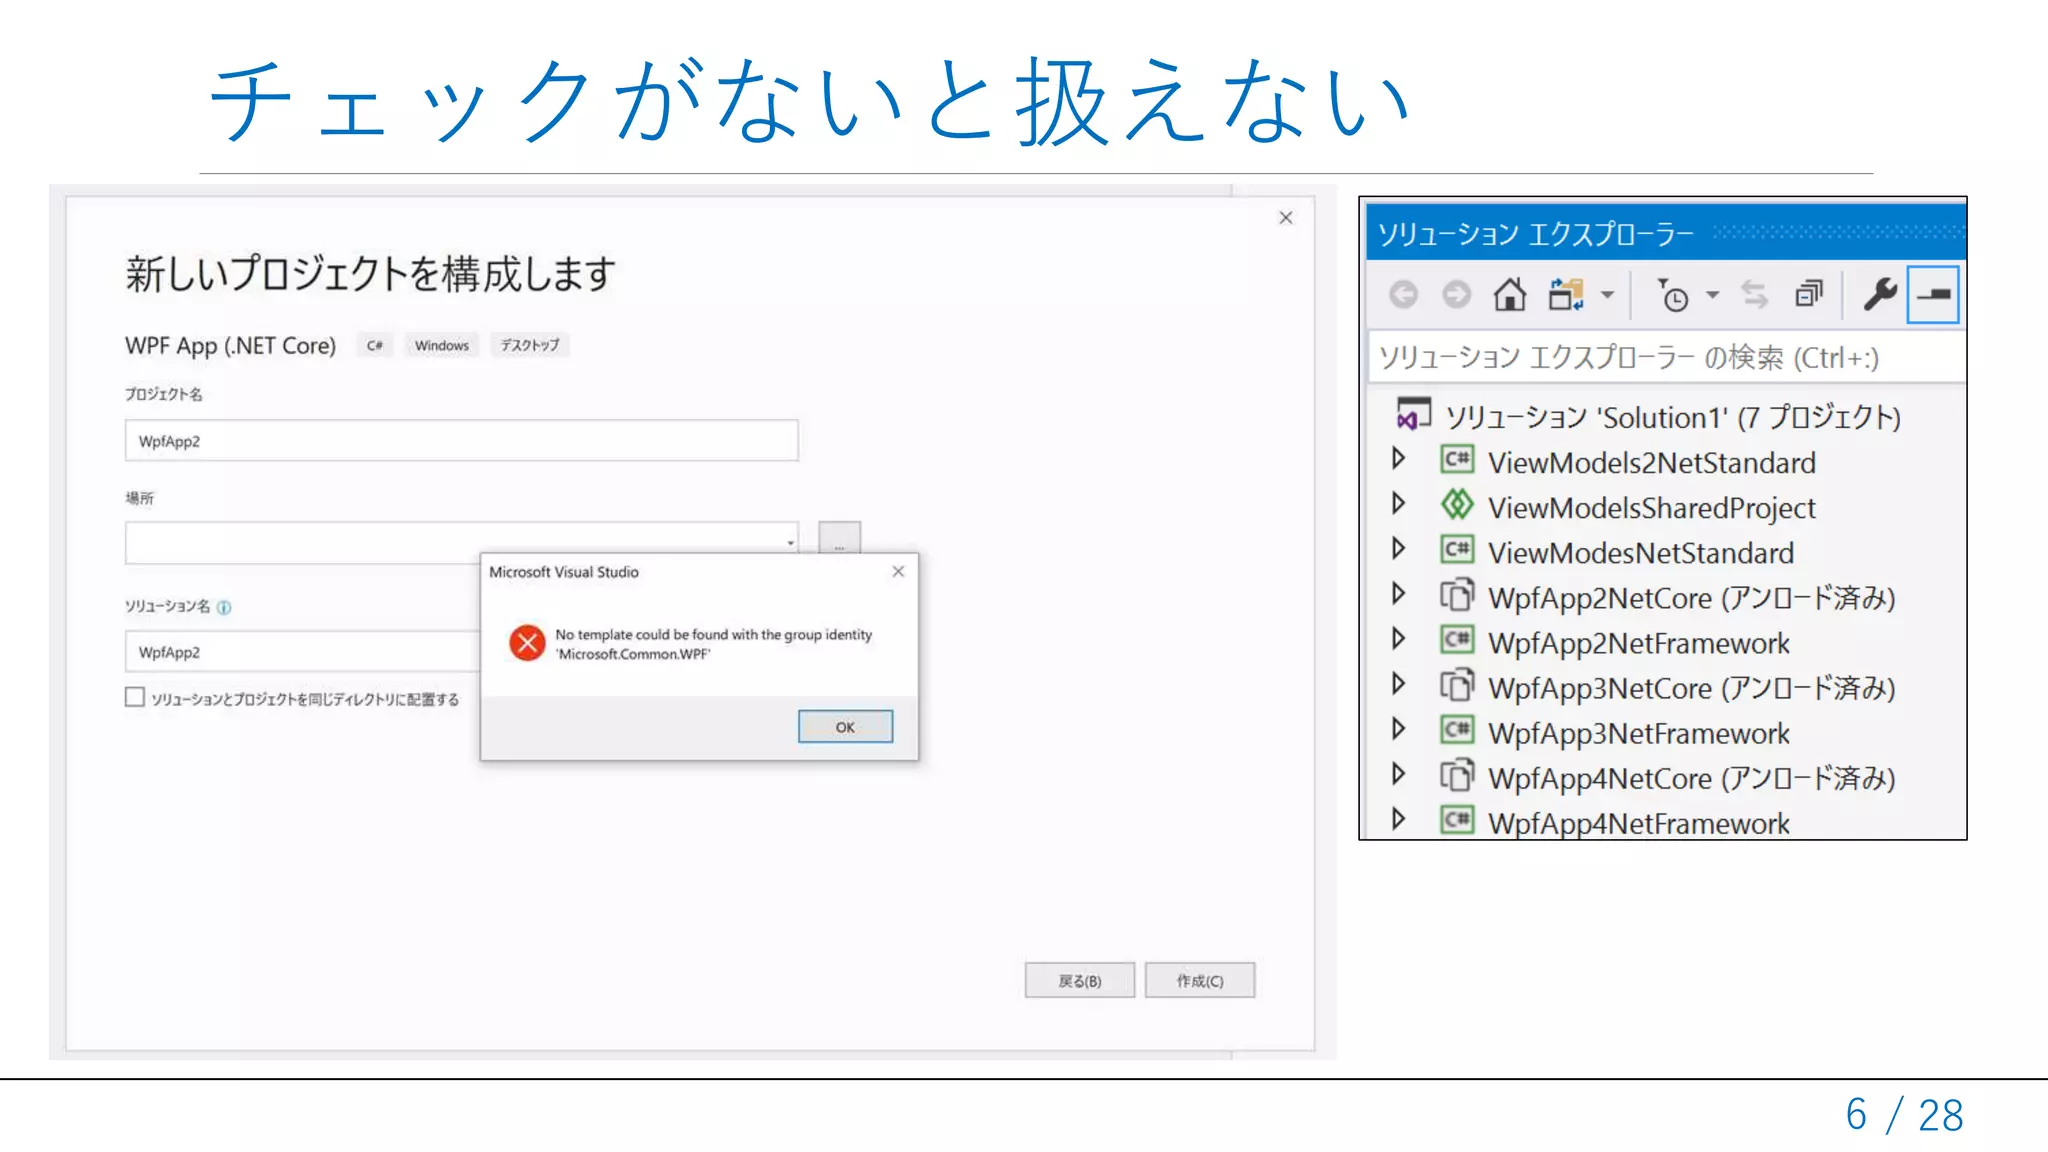This screenshot has height=1152, width=2048.
Task: Open the dropdown arrow beside the clock filter icon
Action: click(1712, 295)
